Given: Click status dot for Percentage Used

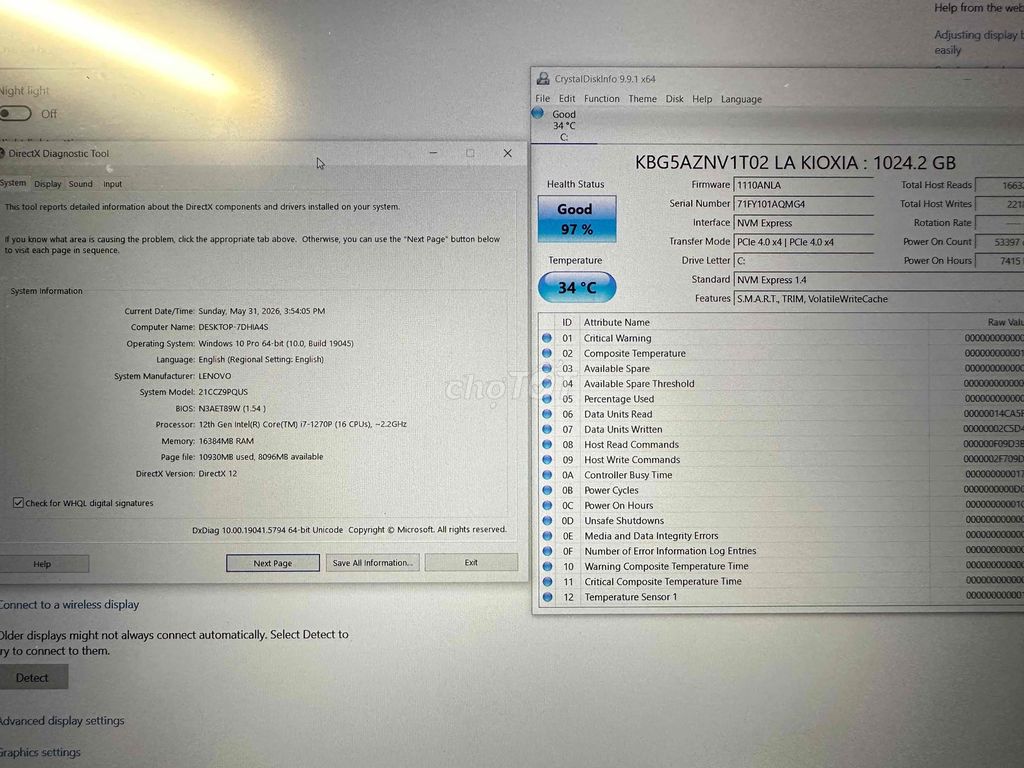Looking at the screenshot, I should click(x=547, y=398).
